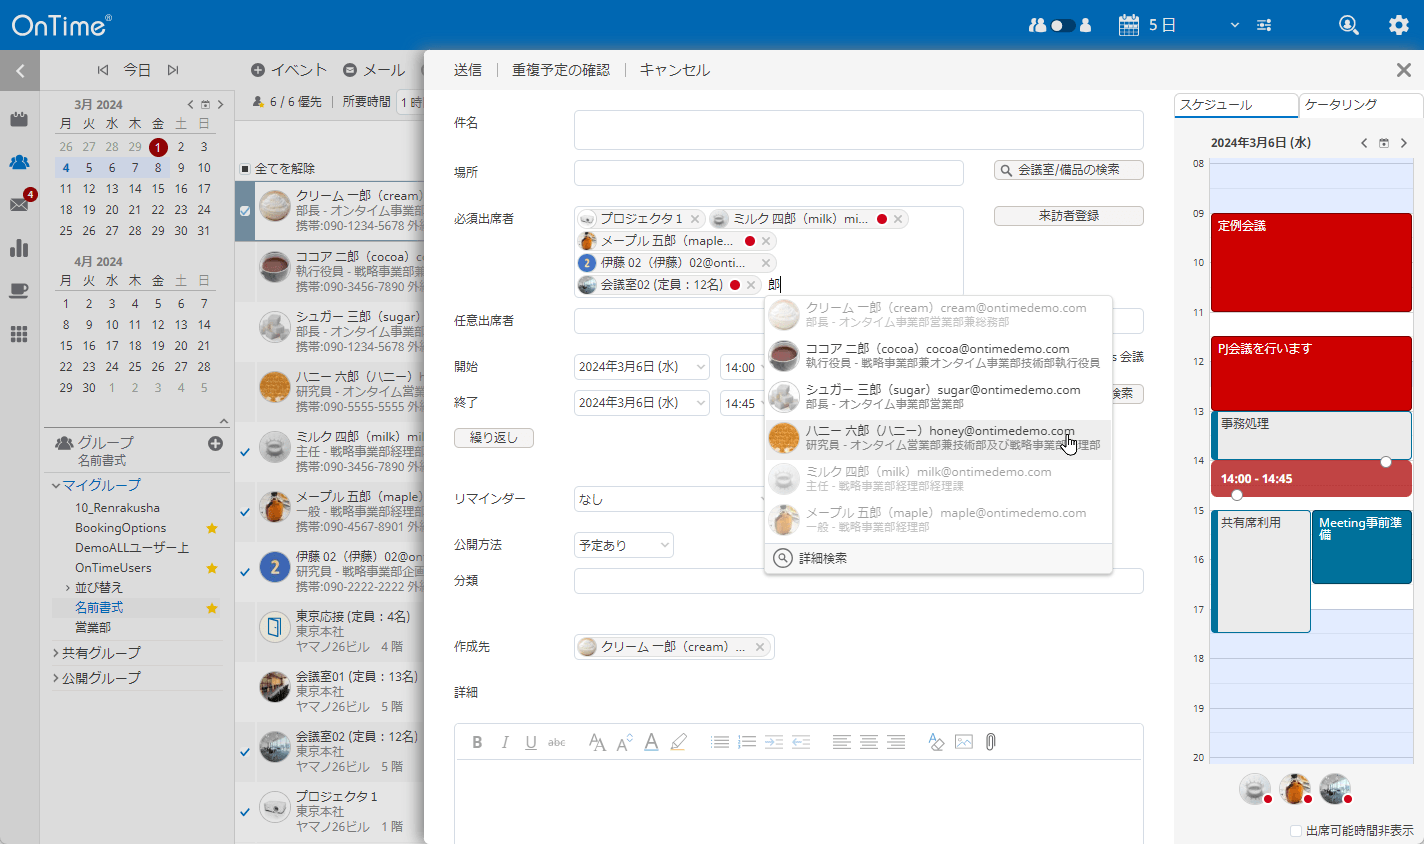Insert image in details editor toolbar
Image resolution: width=1424 pixels, height=844 pixels.
pyautogui.click(x=963, y=742)
